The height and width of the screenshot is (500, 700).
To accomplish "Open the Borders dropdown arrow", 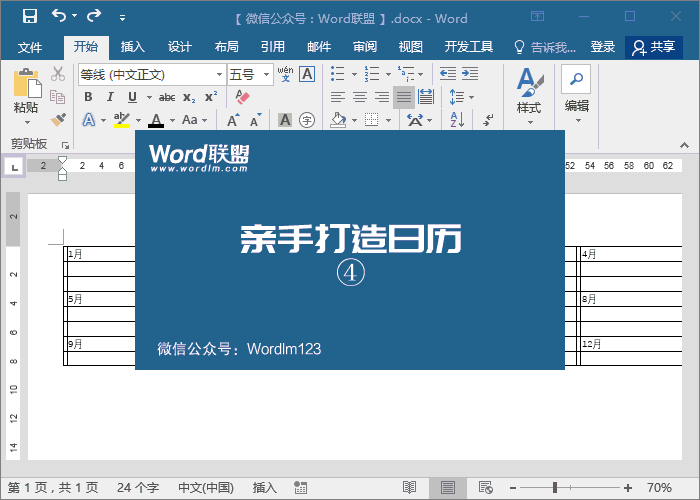I will [389, 120].
